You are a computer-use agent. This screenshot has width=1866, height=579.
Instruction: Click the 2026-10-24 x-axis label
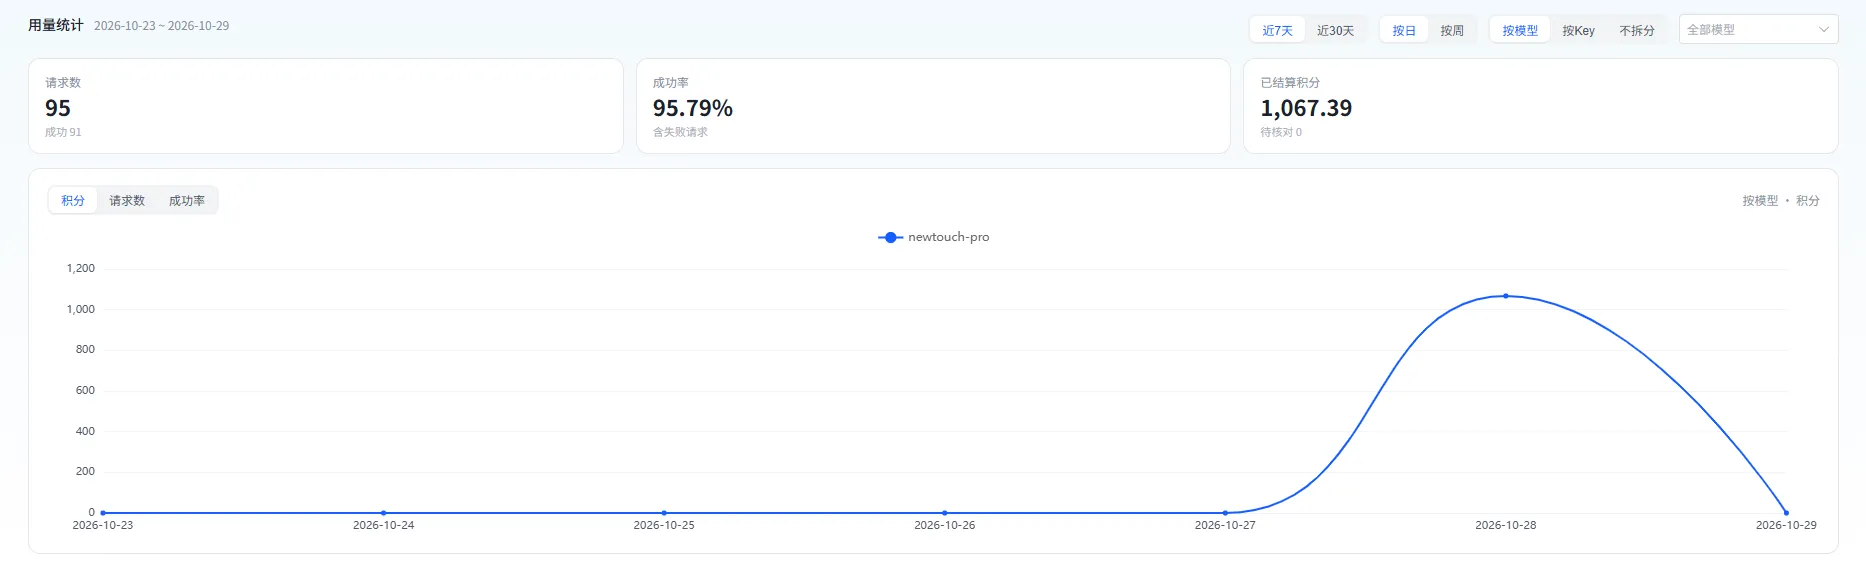(383, 525)
